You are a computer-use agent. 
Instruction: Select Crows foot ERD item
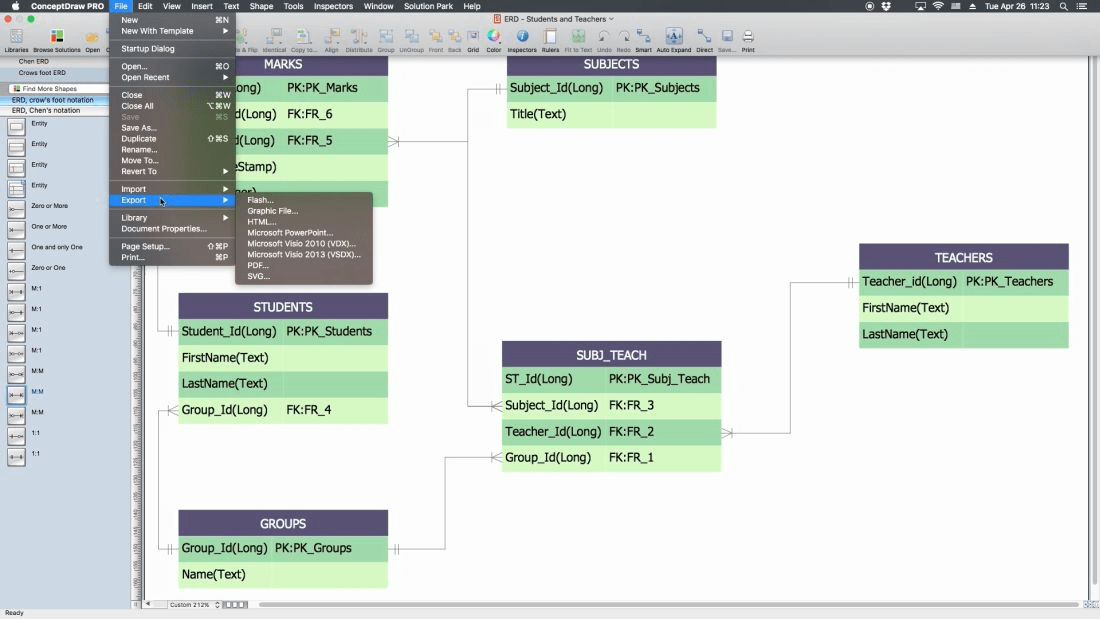tap(42, 72)
